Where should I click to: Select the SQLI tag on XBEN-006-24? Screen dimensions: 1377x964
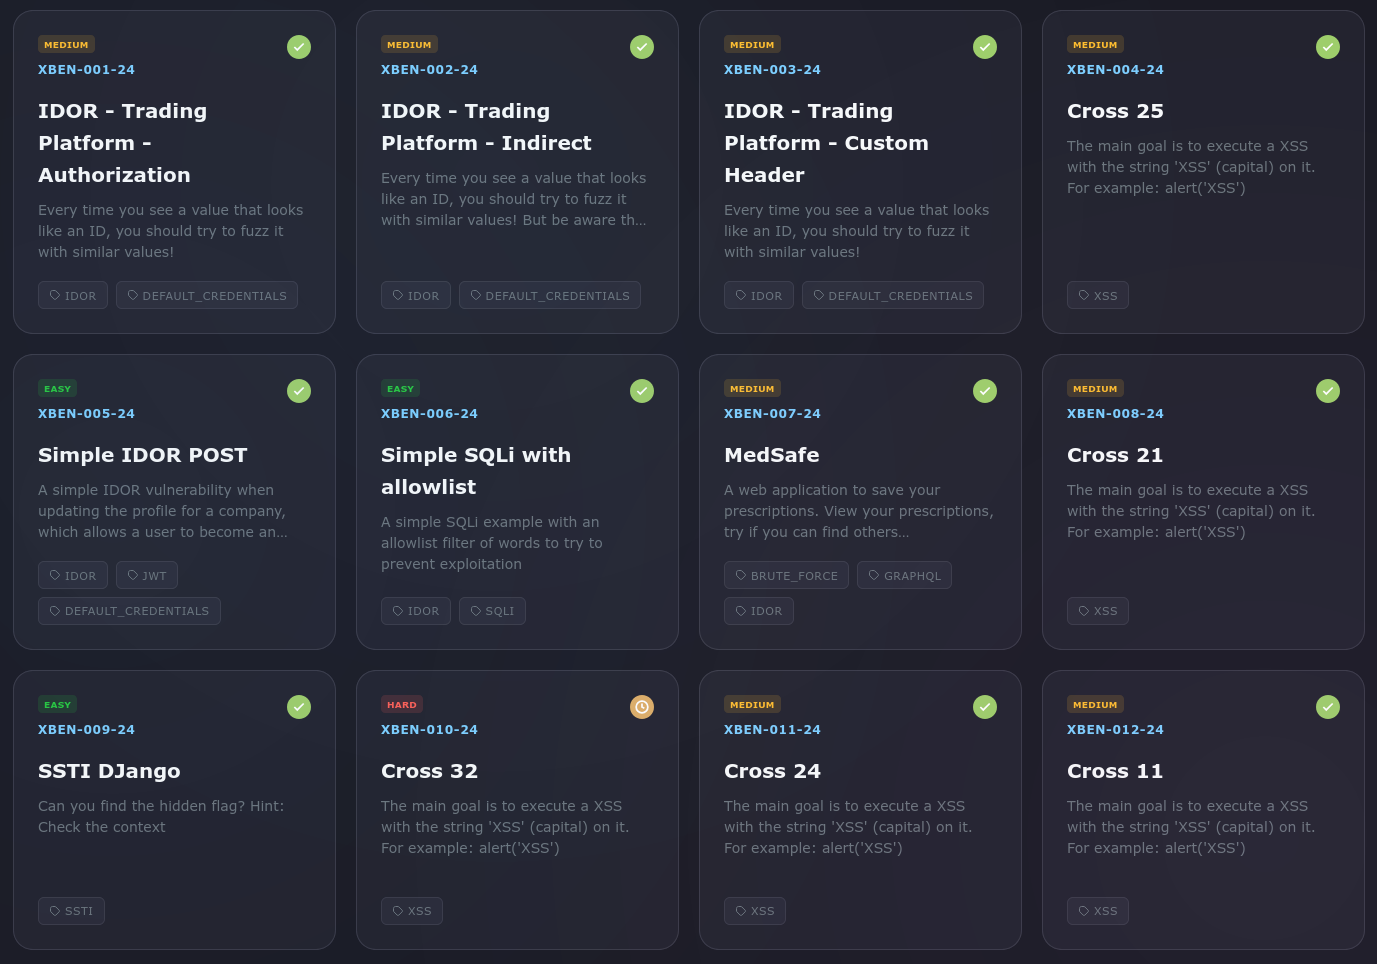492,611
